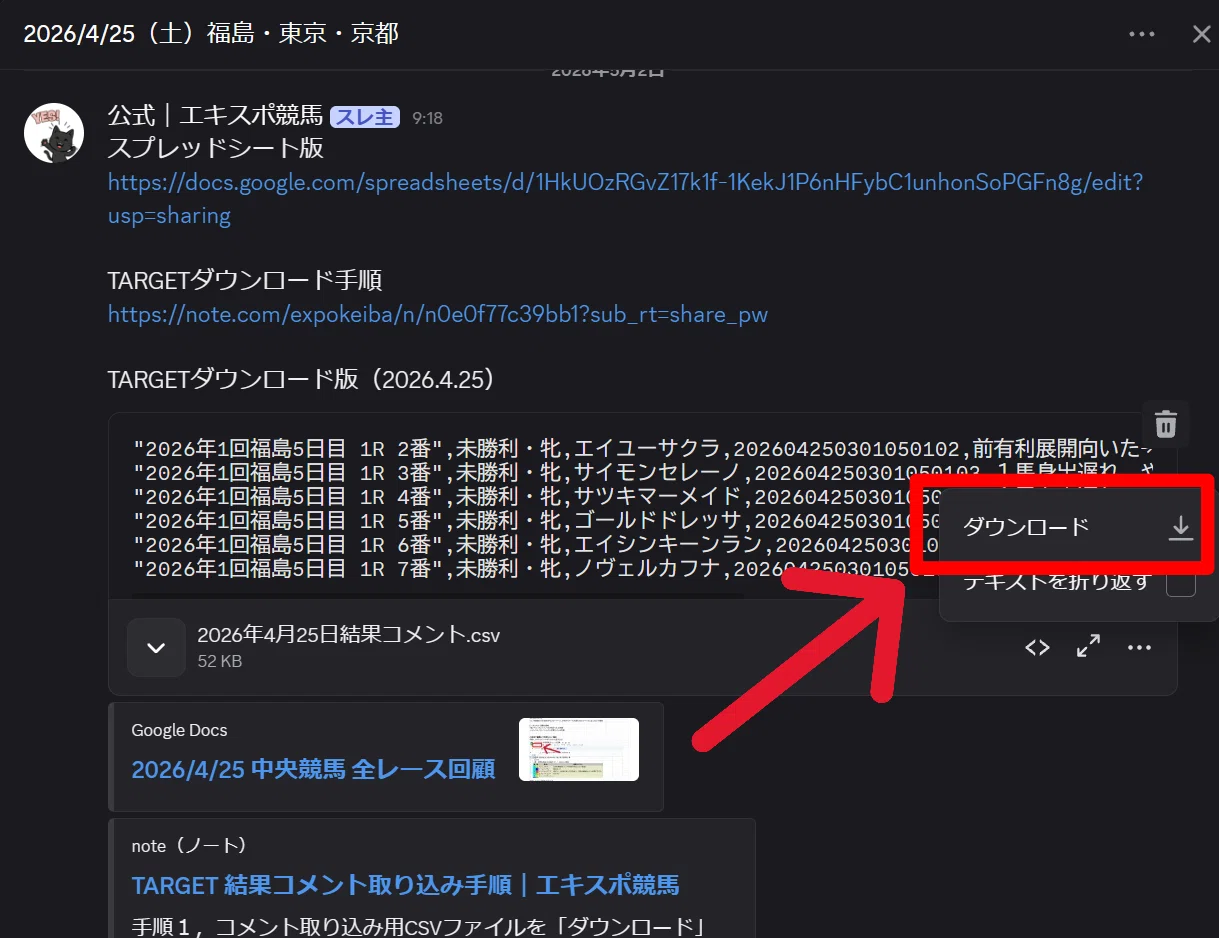This screenshot has height=938, width=1219.
Task: Open the Google Sheets docs.google.com link
Action: click(625, 199)
